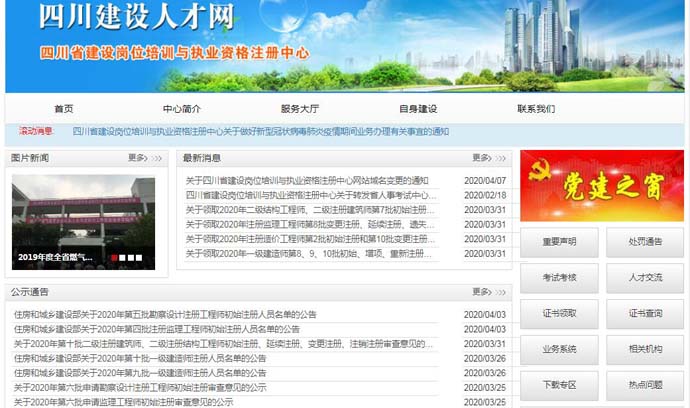Select 自身建设 navigation item
Viewport: 690px width, 408px height.
tap(418, 109)
